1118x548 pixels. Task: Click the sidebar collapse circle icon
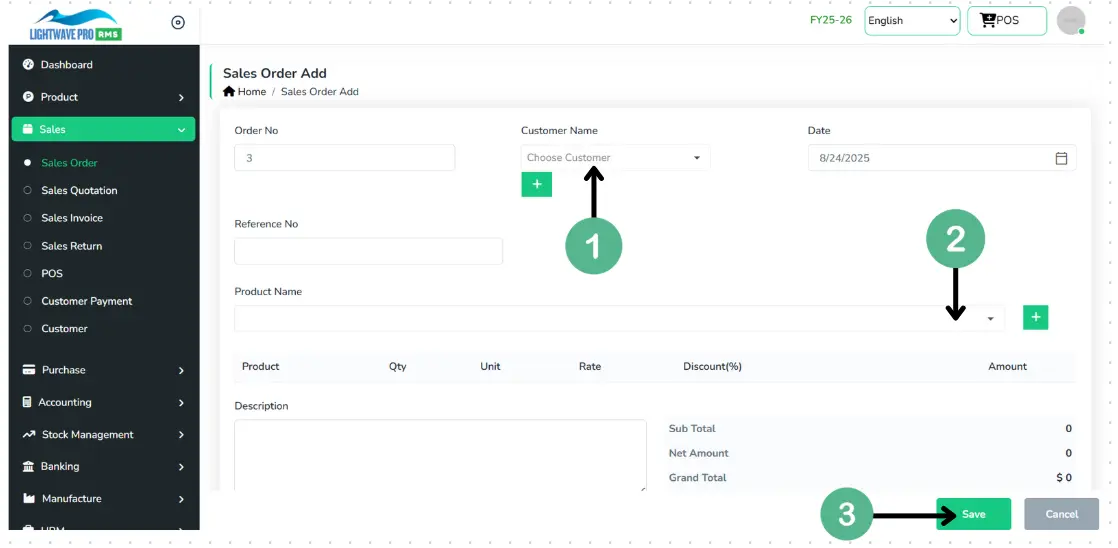coord(178,23)
